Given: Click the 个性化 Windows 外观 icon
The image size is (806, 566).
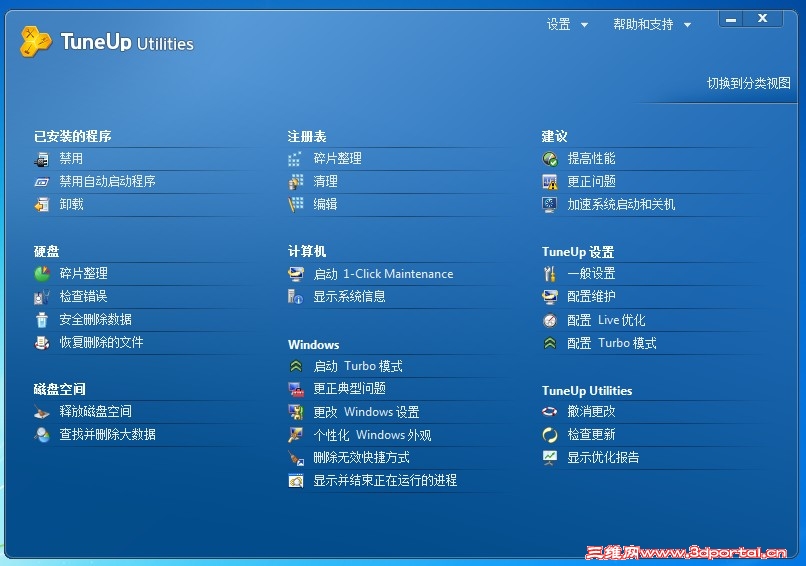Looking at the screenshot, I should [296, 435].
